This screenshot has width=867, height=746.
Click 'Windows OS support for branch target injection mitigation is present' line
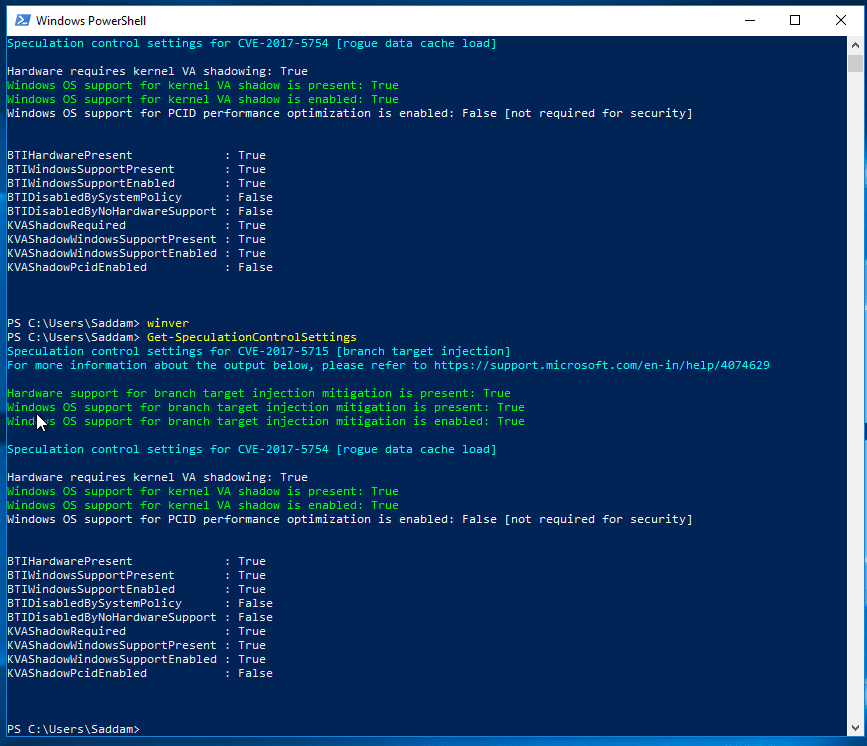click(266, 408)
